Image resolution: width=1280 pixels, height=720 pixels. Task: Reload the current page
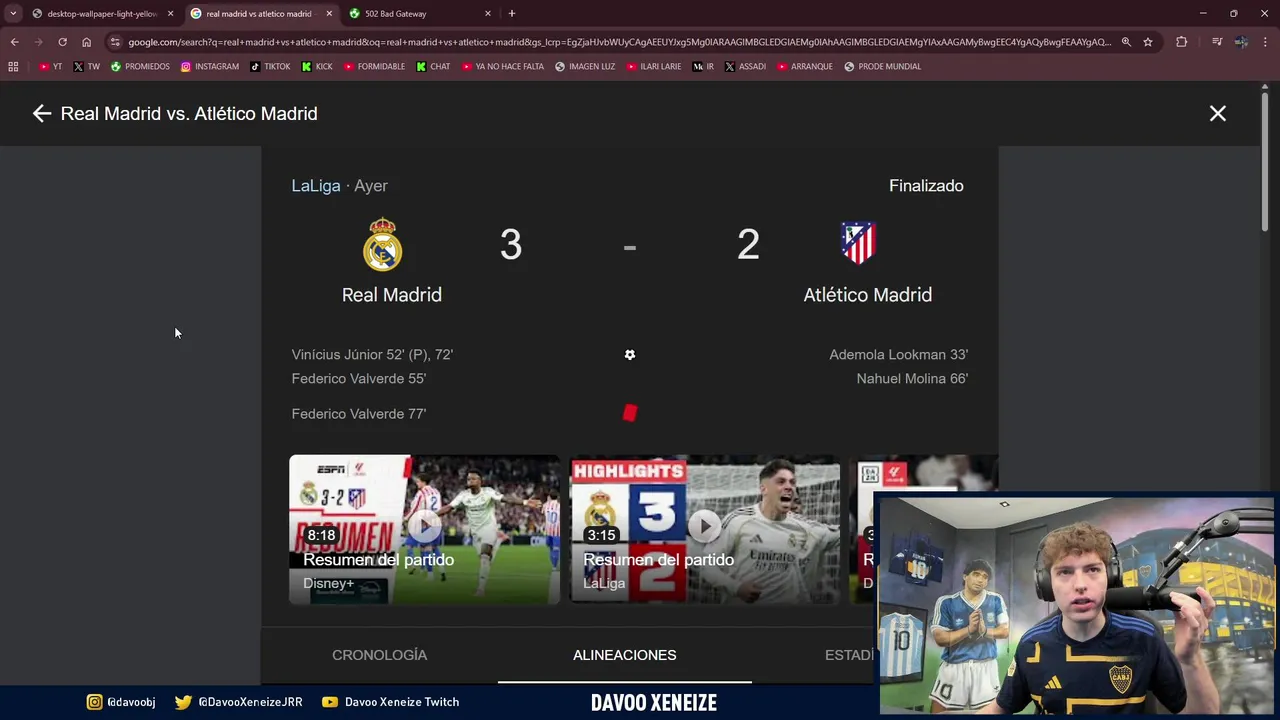(x=62, y=42)
